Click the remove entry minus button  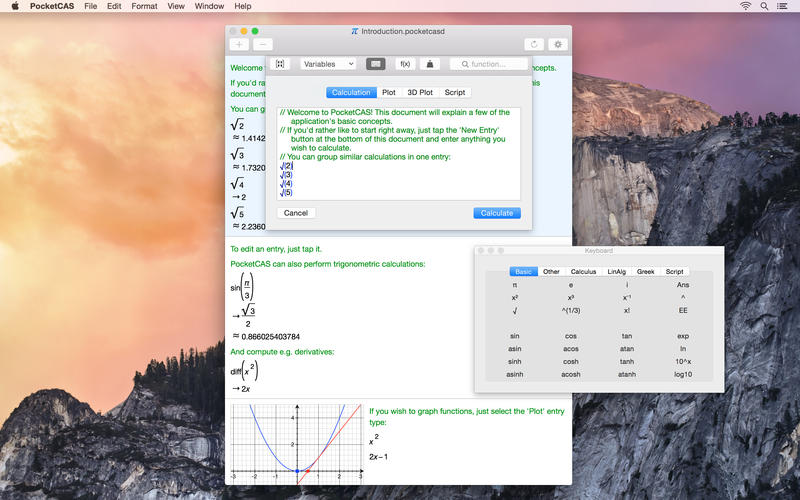click(x=263, y=44)
